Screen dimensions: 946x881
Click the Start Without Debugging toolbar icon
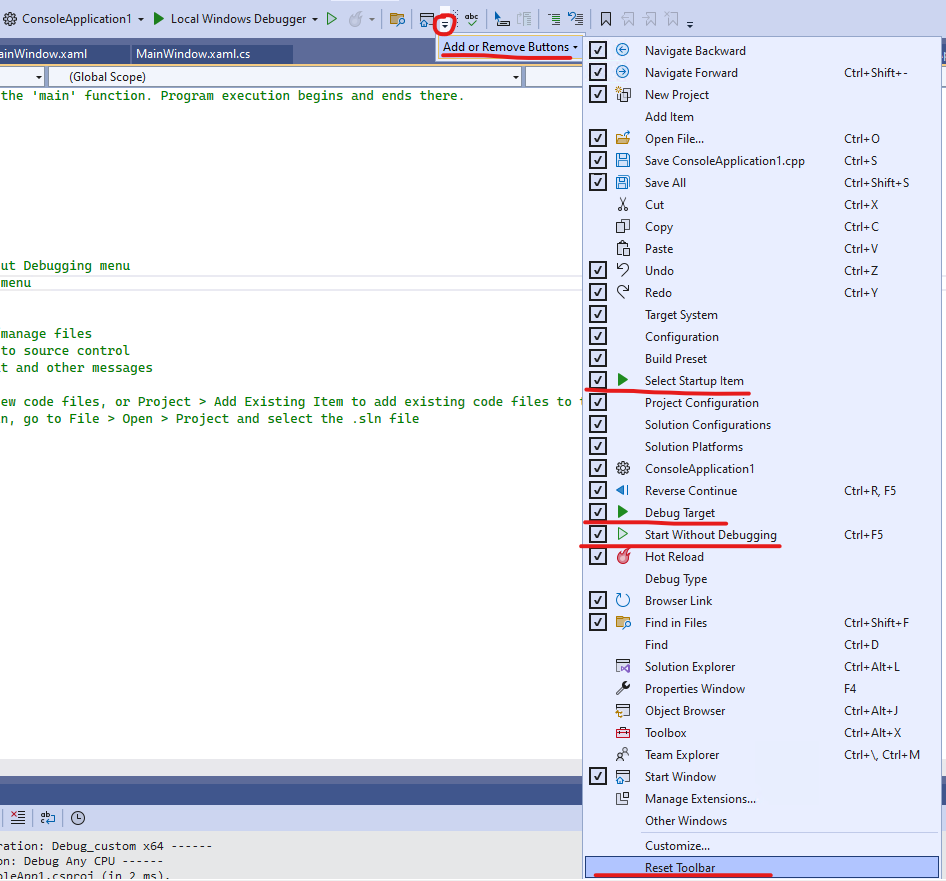click(331, 19)
